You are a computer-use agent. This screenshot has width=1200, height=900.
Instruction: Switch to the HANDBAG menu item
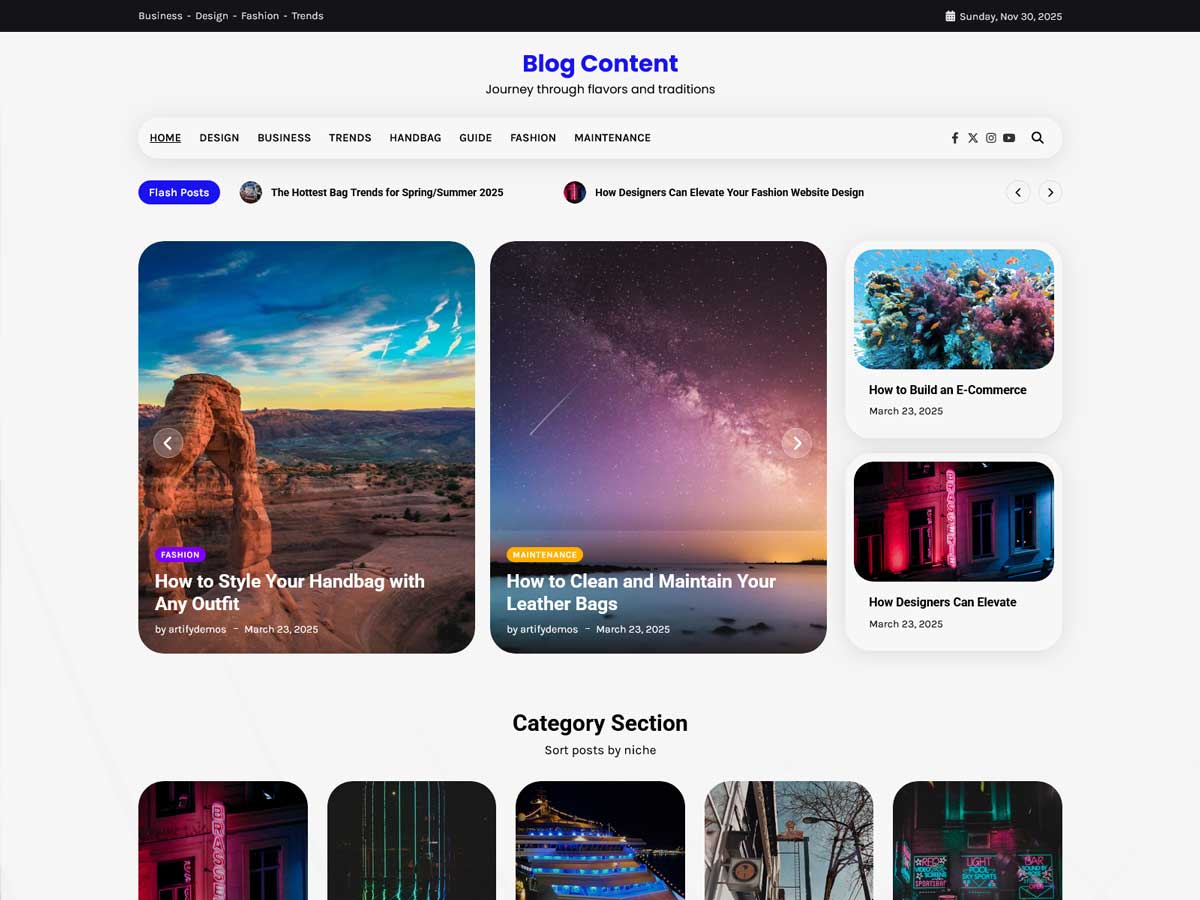tap(415, 138)
